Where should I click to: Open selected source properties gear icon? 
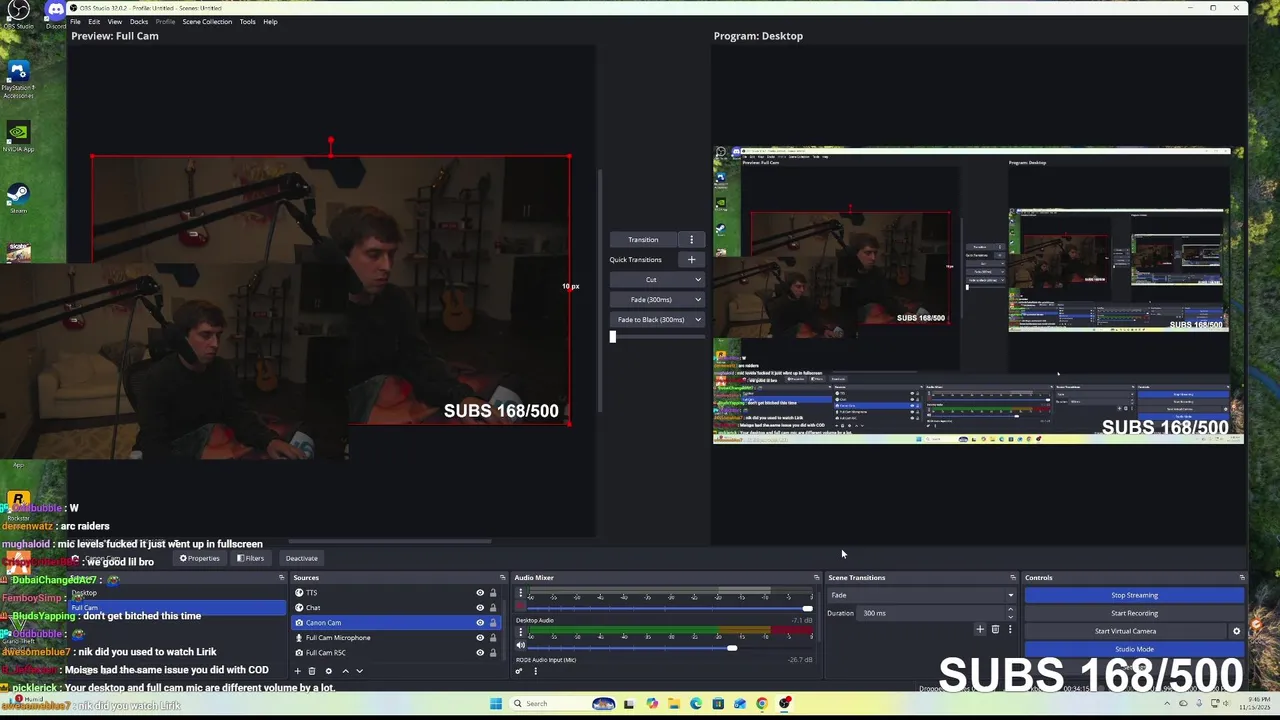(x=328, y=671)
